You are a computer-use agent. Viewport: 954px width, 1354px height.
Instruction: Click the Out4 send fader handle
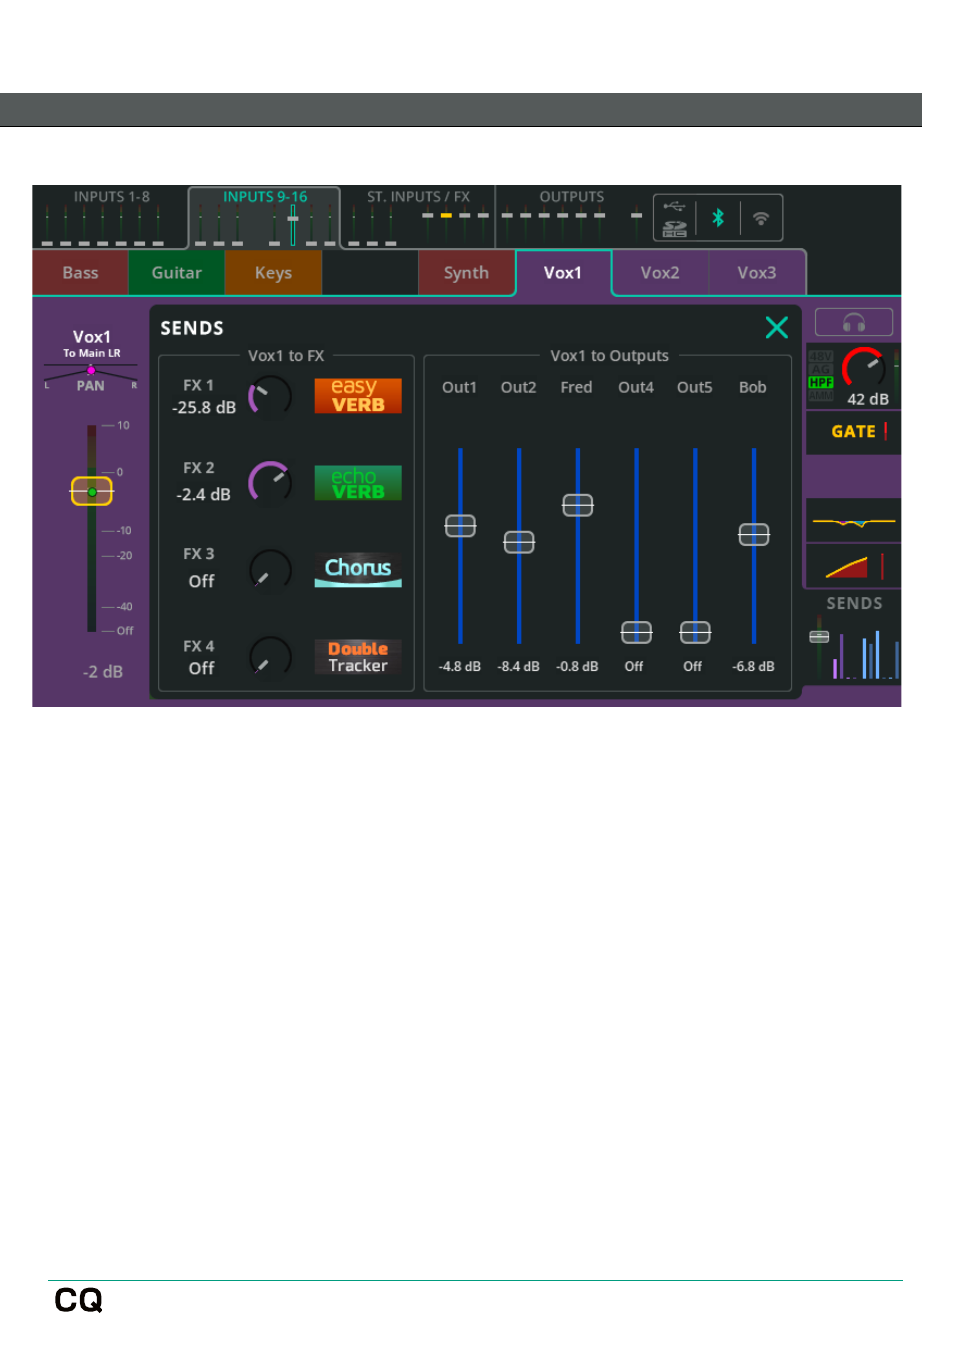[x=636, y=632]
